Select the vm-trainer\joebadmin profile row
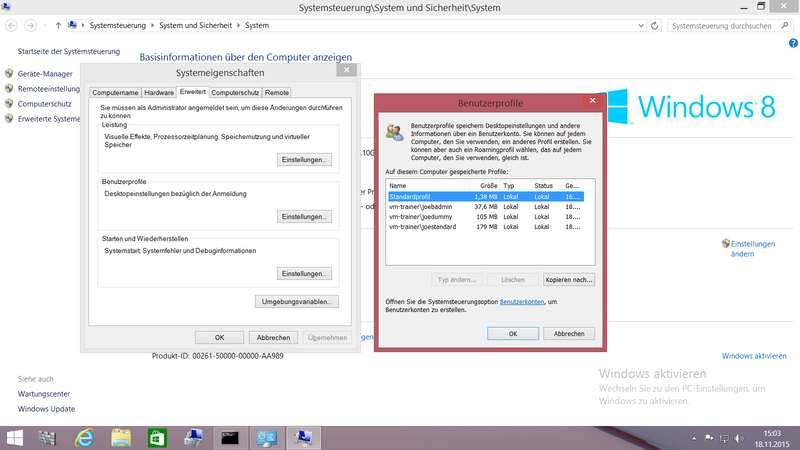 (x=486, y=207)
